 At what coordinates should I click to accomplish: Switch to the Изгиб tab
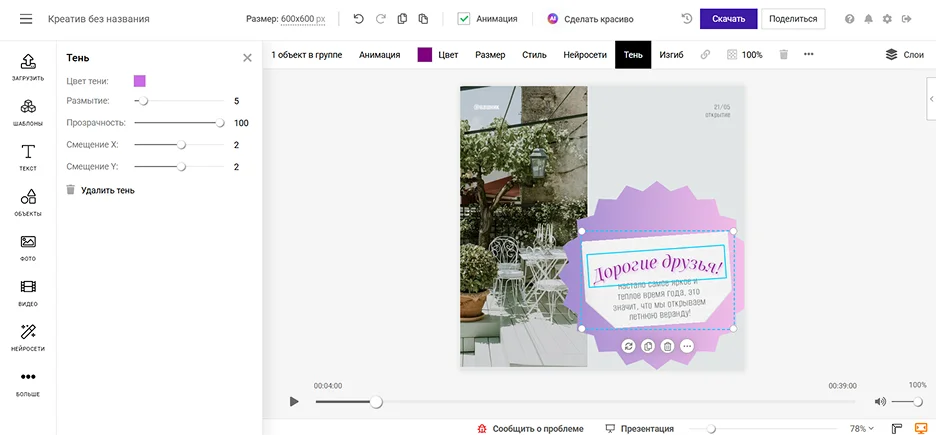pyautogui.click(x=671, y=55)
